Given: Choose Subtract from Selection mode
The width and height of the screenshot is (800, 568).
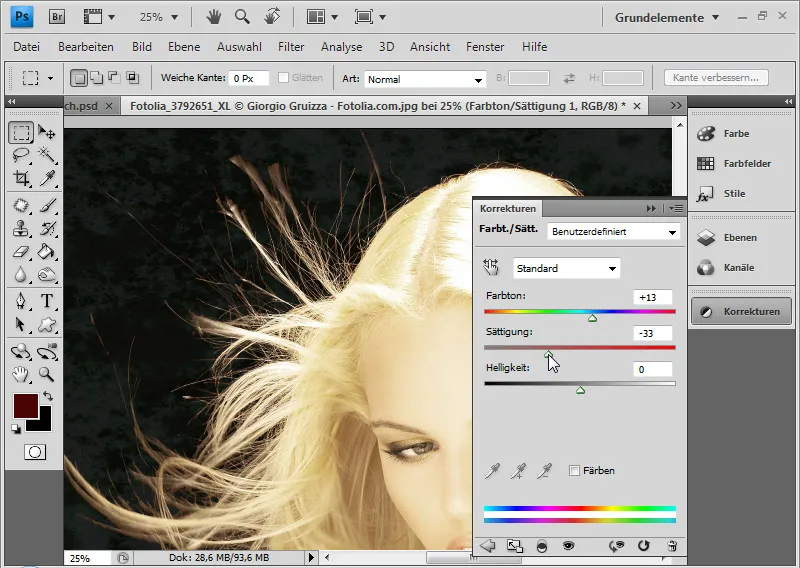Looking at the screenshot, I should pyautogui.click(x=114, y=78).
